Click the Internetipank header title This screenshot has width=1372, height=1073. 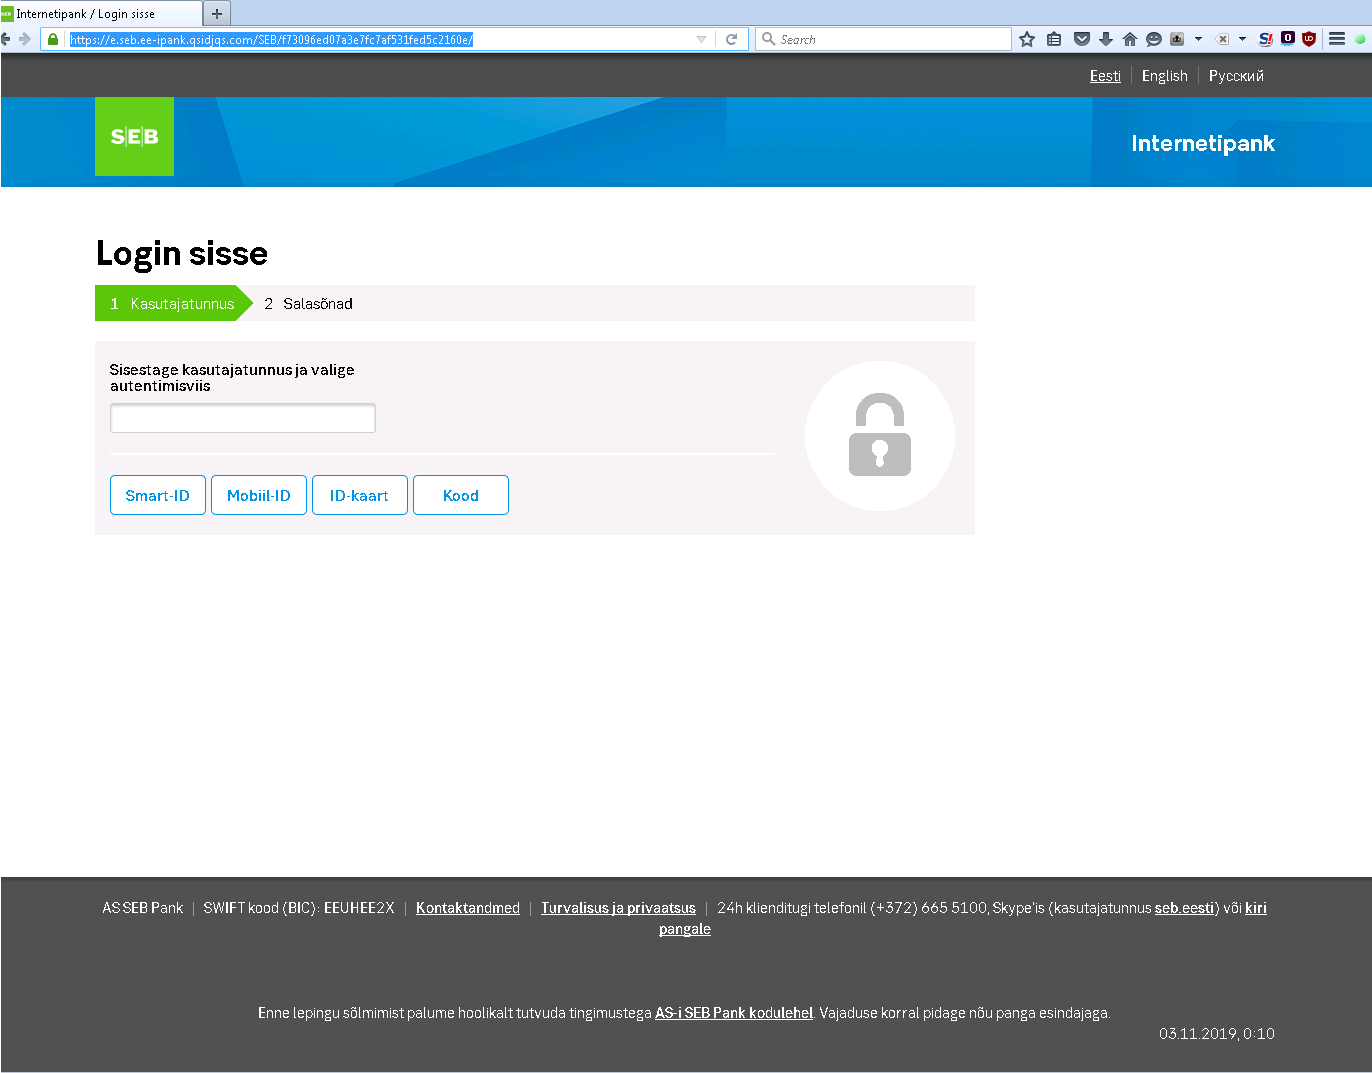pyautogui.click(x=1203, y=143)
